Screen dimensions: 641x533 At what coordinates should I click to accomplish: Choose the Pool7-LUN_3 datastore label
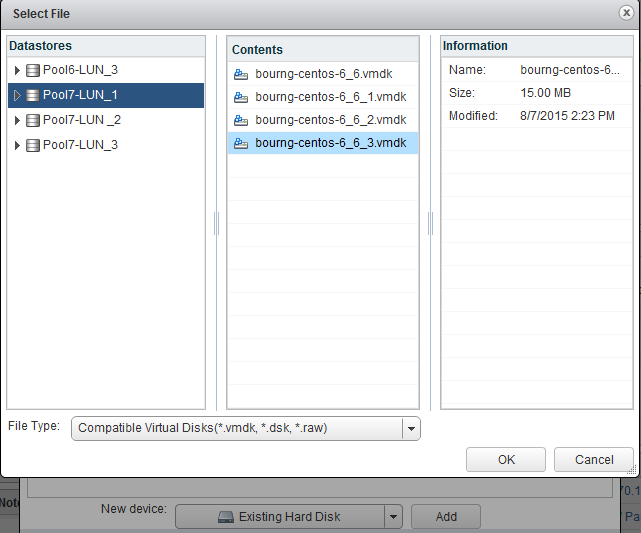coord(80,145)
